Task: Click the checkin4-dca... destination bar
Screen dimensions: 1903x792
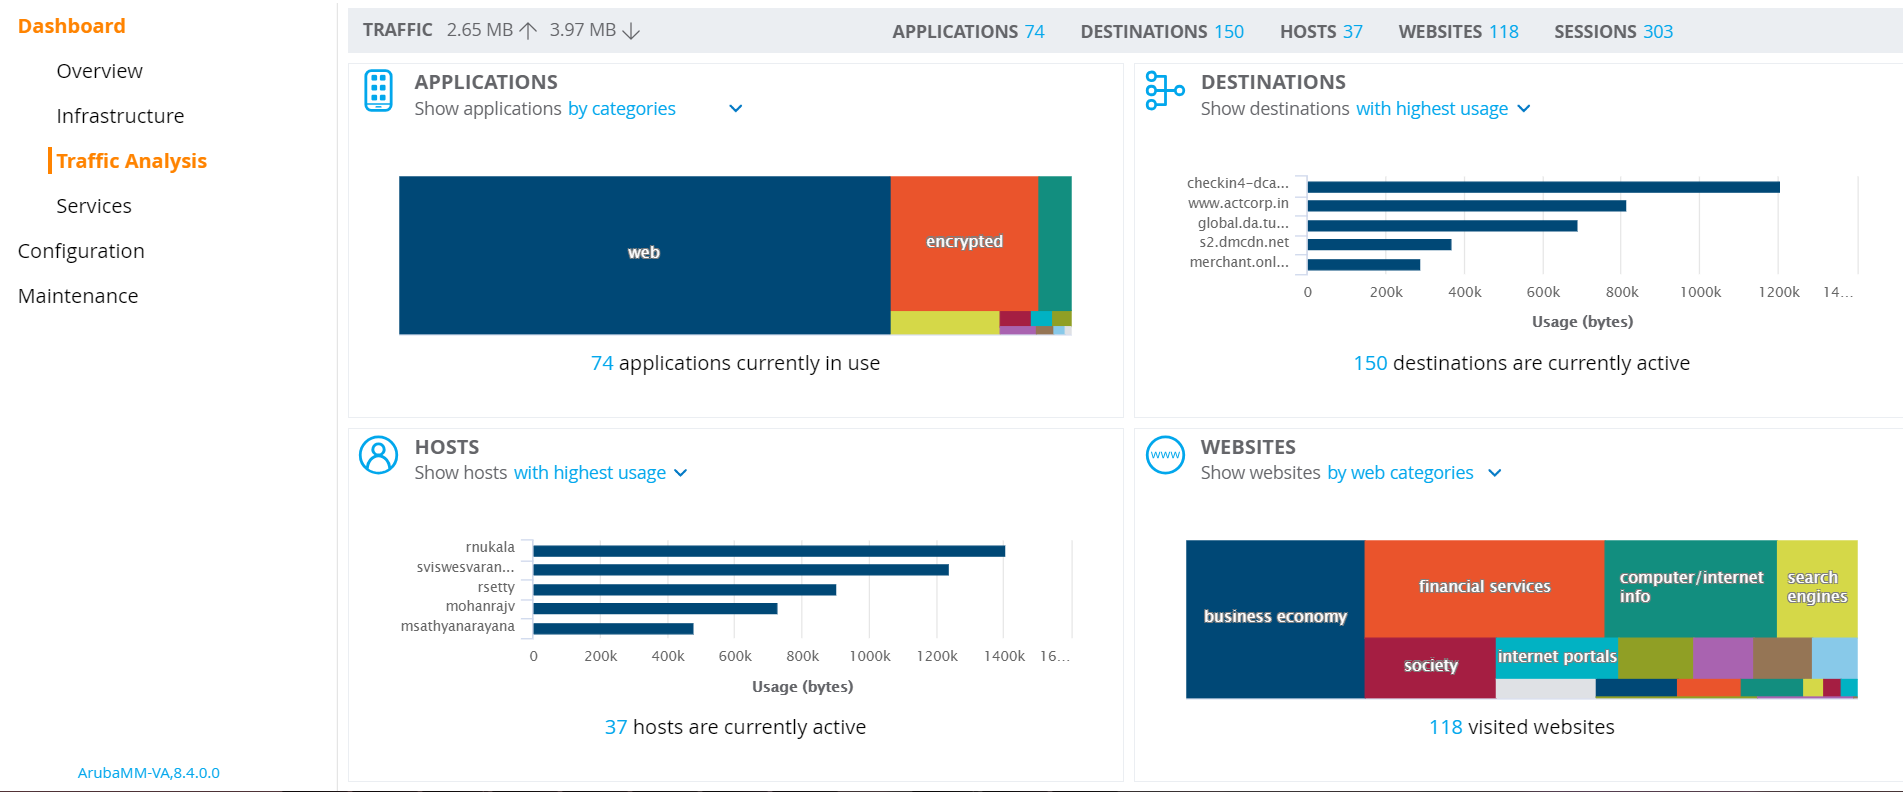Action: tap(1543, 187)
